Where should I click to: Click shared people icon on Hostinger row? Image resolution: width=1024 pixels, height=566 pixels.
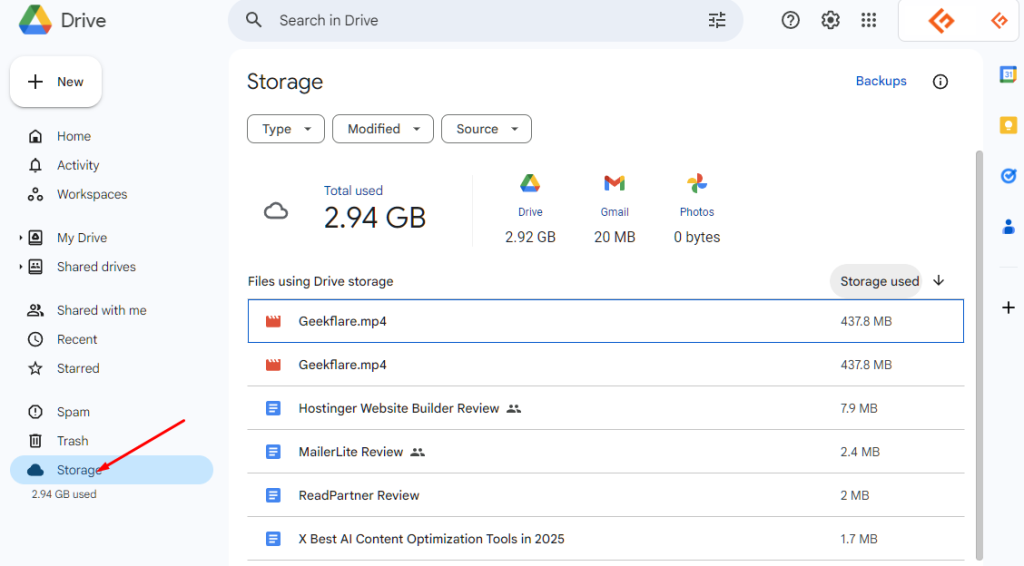click(x=514, y=409)
